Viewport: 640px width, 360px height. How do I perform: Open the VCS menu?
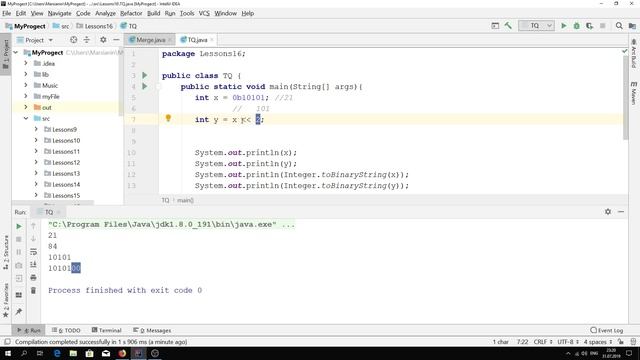pos(204,13)
